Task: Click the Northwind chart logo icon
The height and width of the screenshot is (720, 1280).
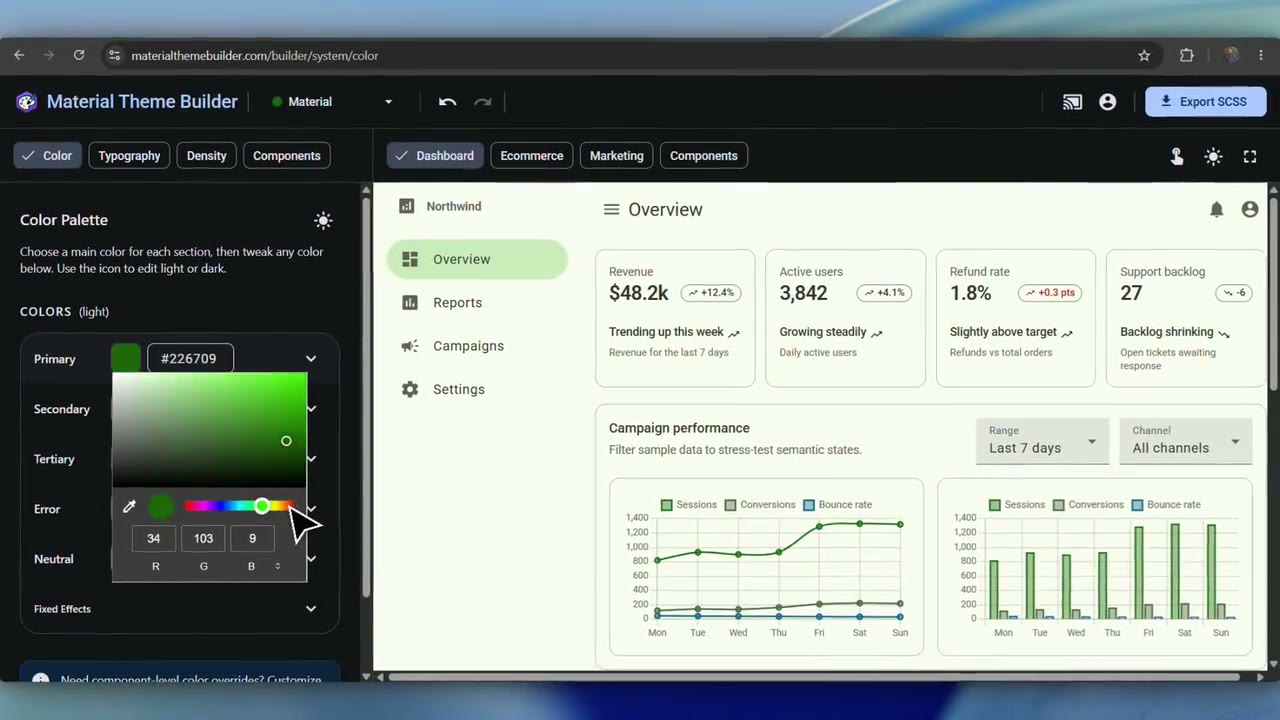Action: (406, 206)
